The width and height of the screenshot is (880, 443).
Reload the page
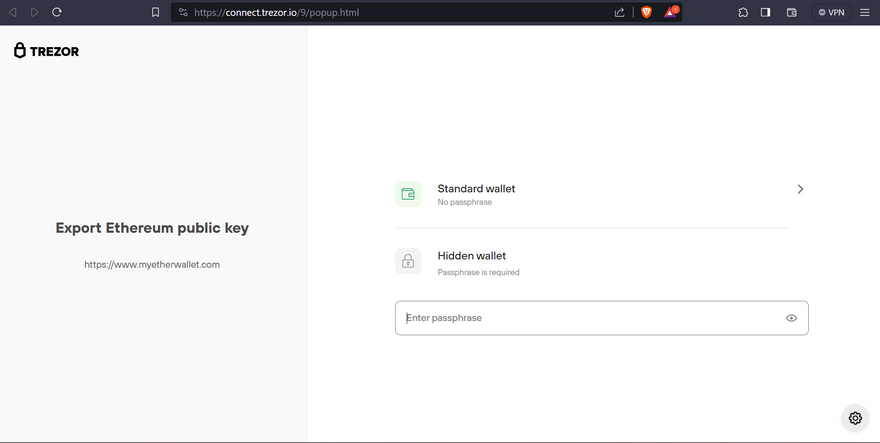[57, 12]
